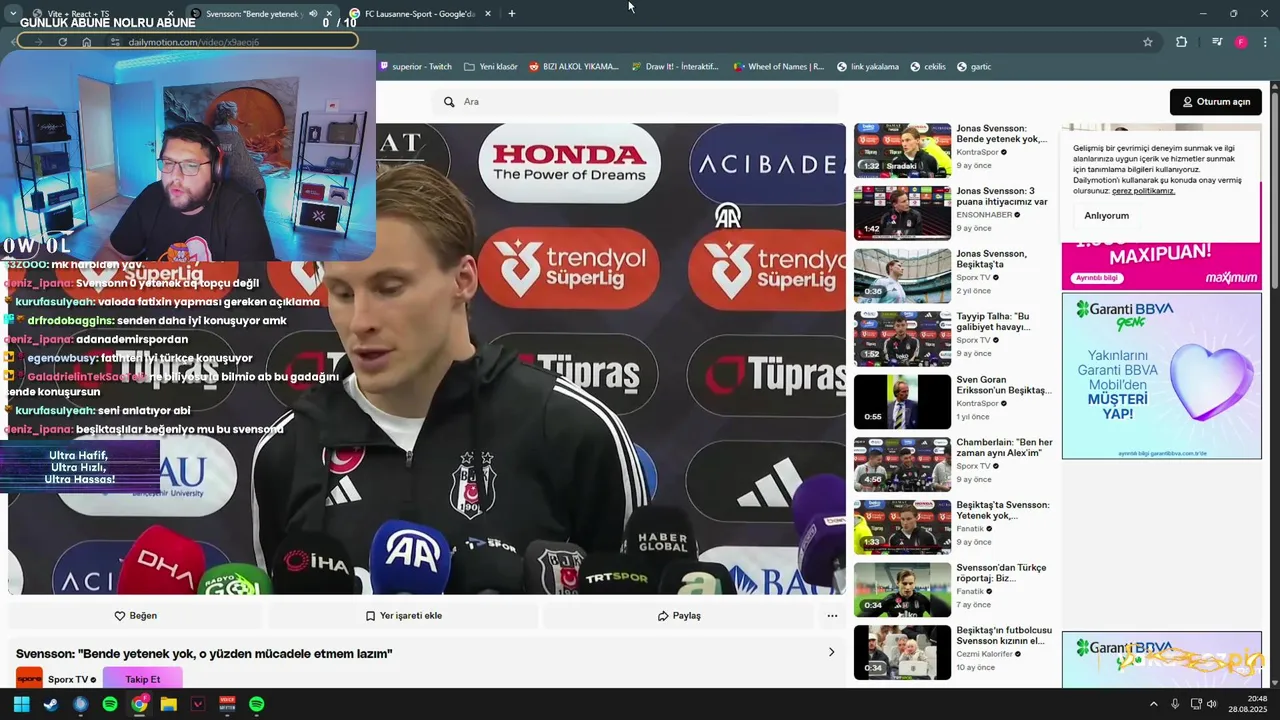The image size is (1280, 720).
Task: Open the 1:32 KontraSpor Svensson thumbnail
Action: (902, 150)
